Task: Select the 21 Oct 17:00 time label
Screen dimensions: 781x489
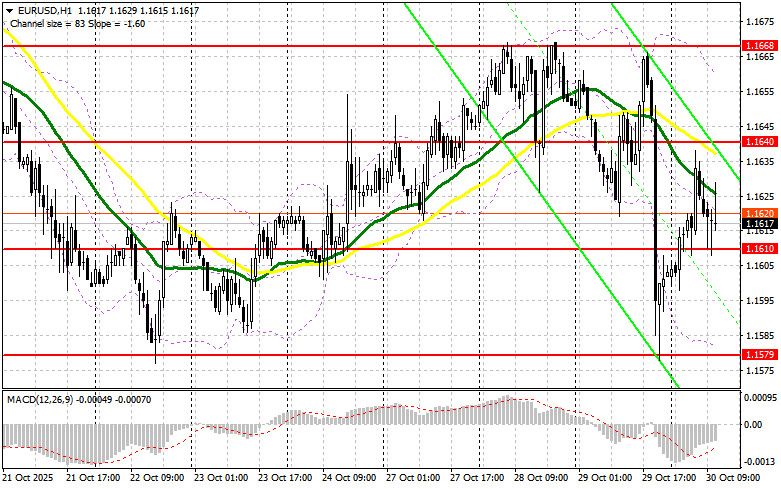Action: pos(93,478)
